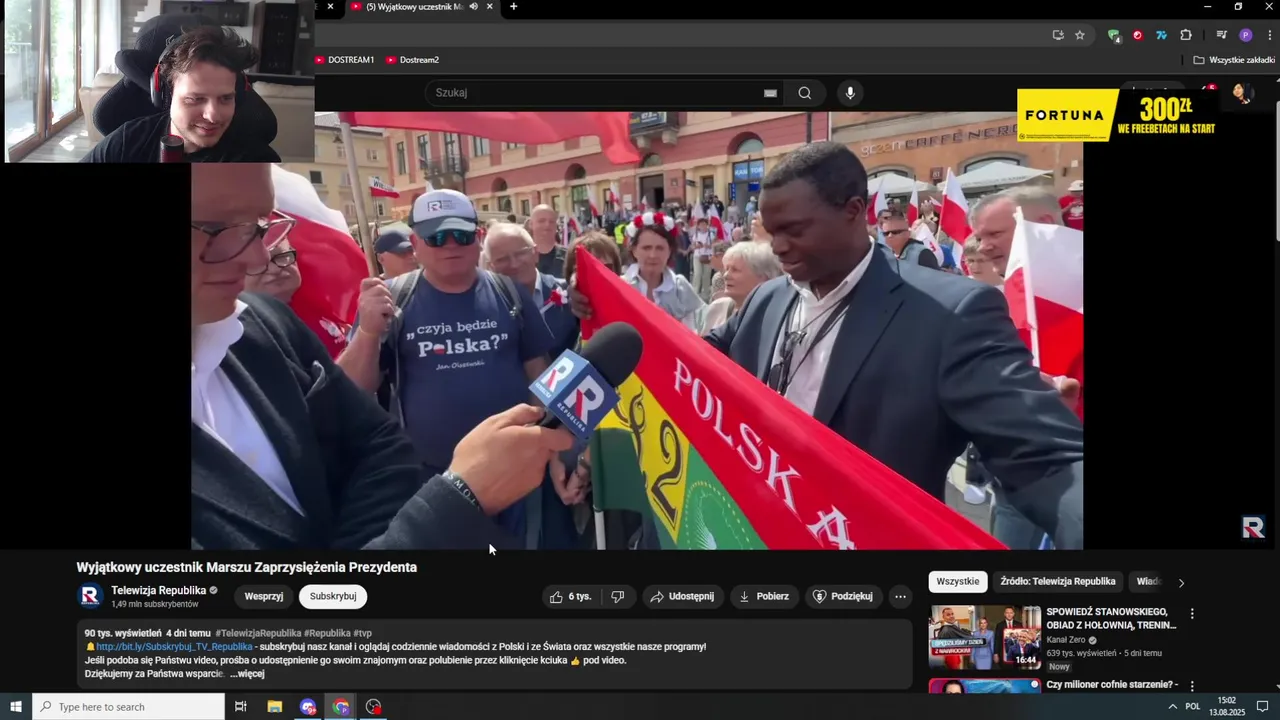
Task: Open Czy milioner cofnie starzenie video
Action: pyautogui.click(x=1112, y=685)
